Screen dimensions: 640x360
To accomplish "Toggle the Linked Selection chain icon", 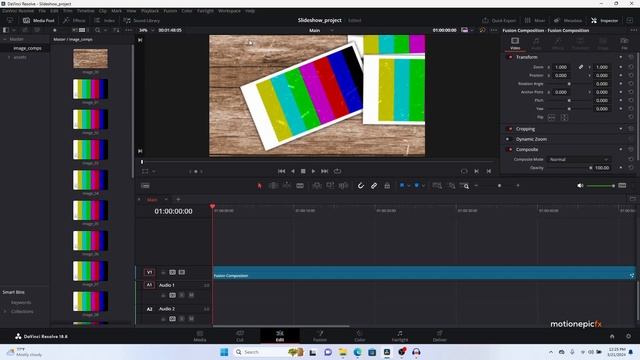I will pos(374,186).
